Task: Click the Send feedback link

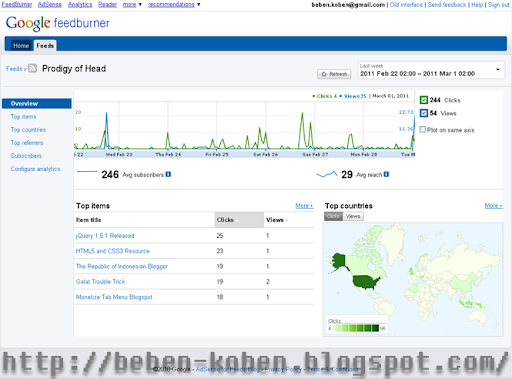Action: [x=447, y=5]
